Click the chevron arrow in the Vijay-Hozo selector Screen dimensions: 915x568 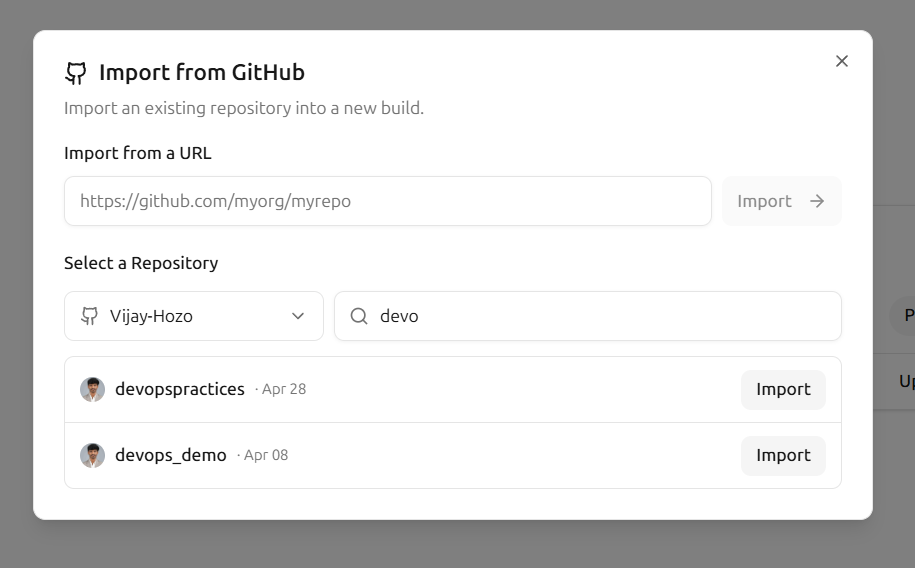coord(298,316)
